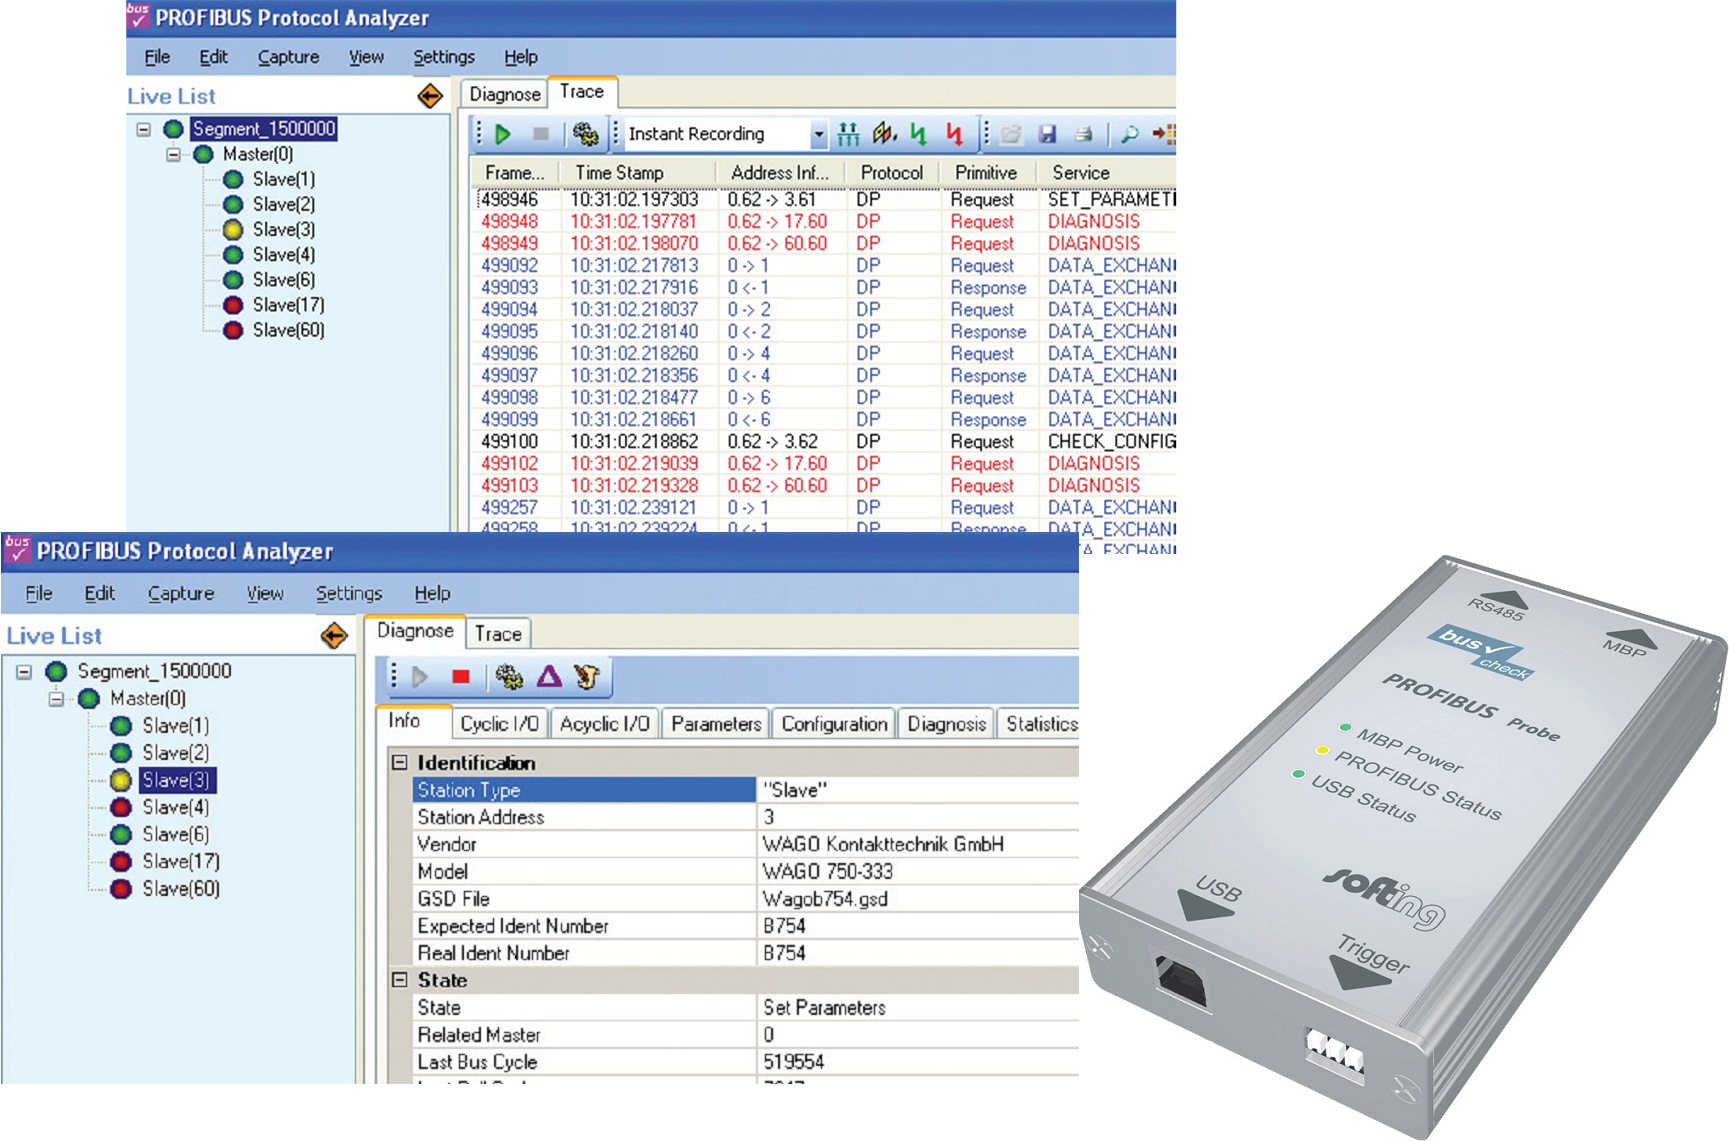Select trace row with frame 498946
Screen dimensions: 1729x1141
click(x=825, y=199)
